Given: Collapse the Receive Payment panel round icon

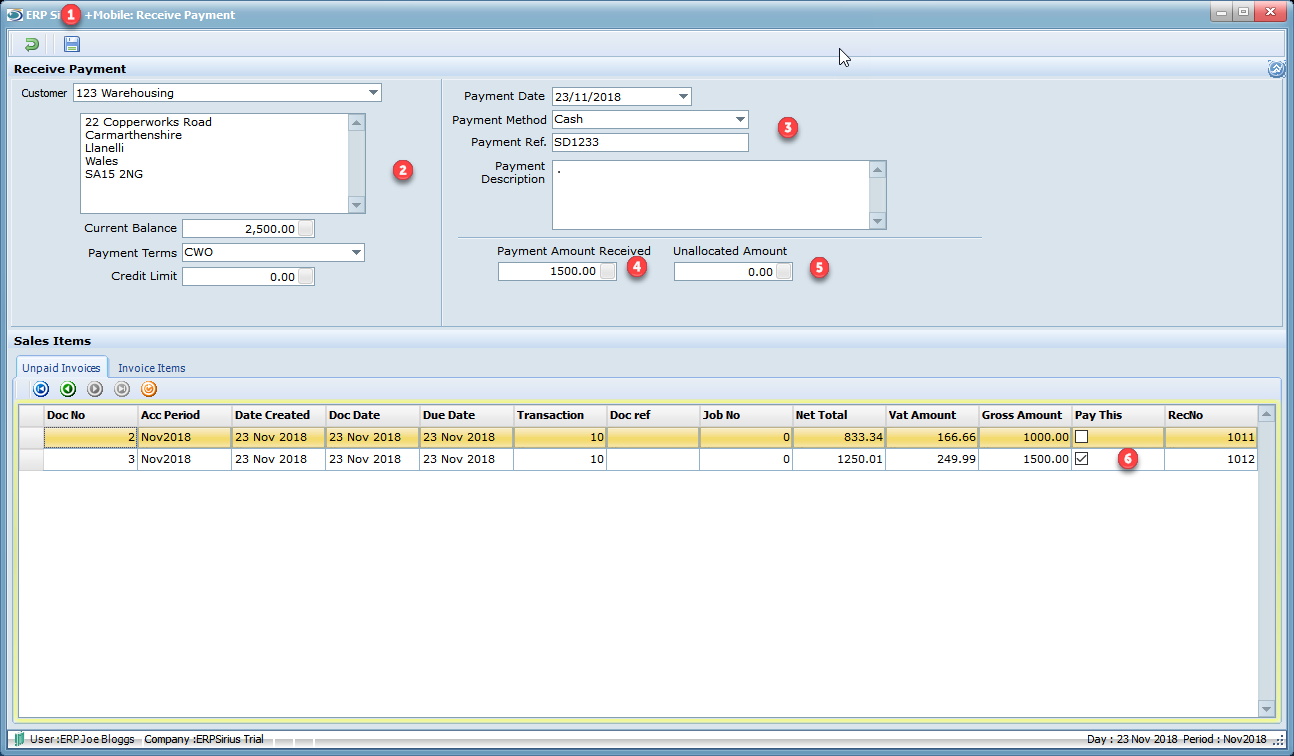Looking at the screenshot, I should [1276, 69].
